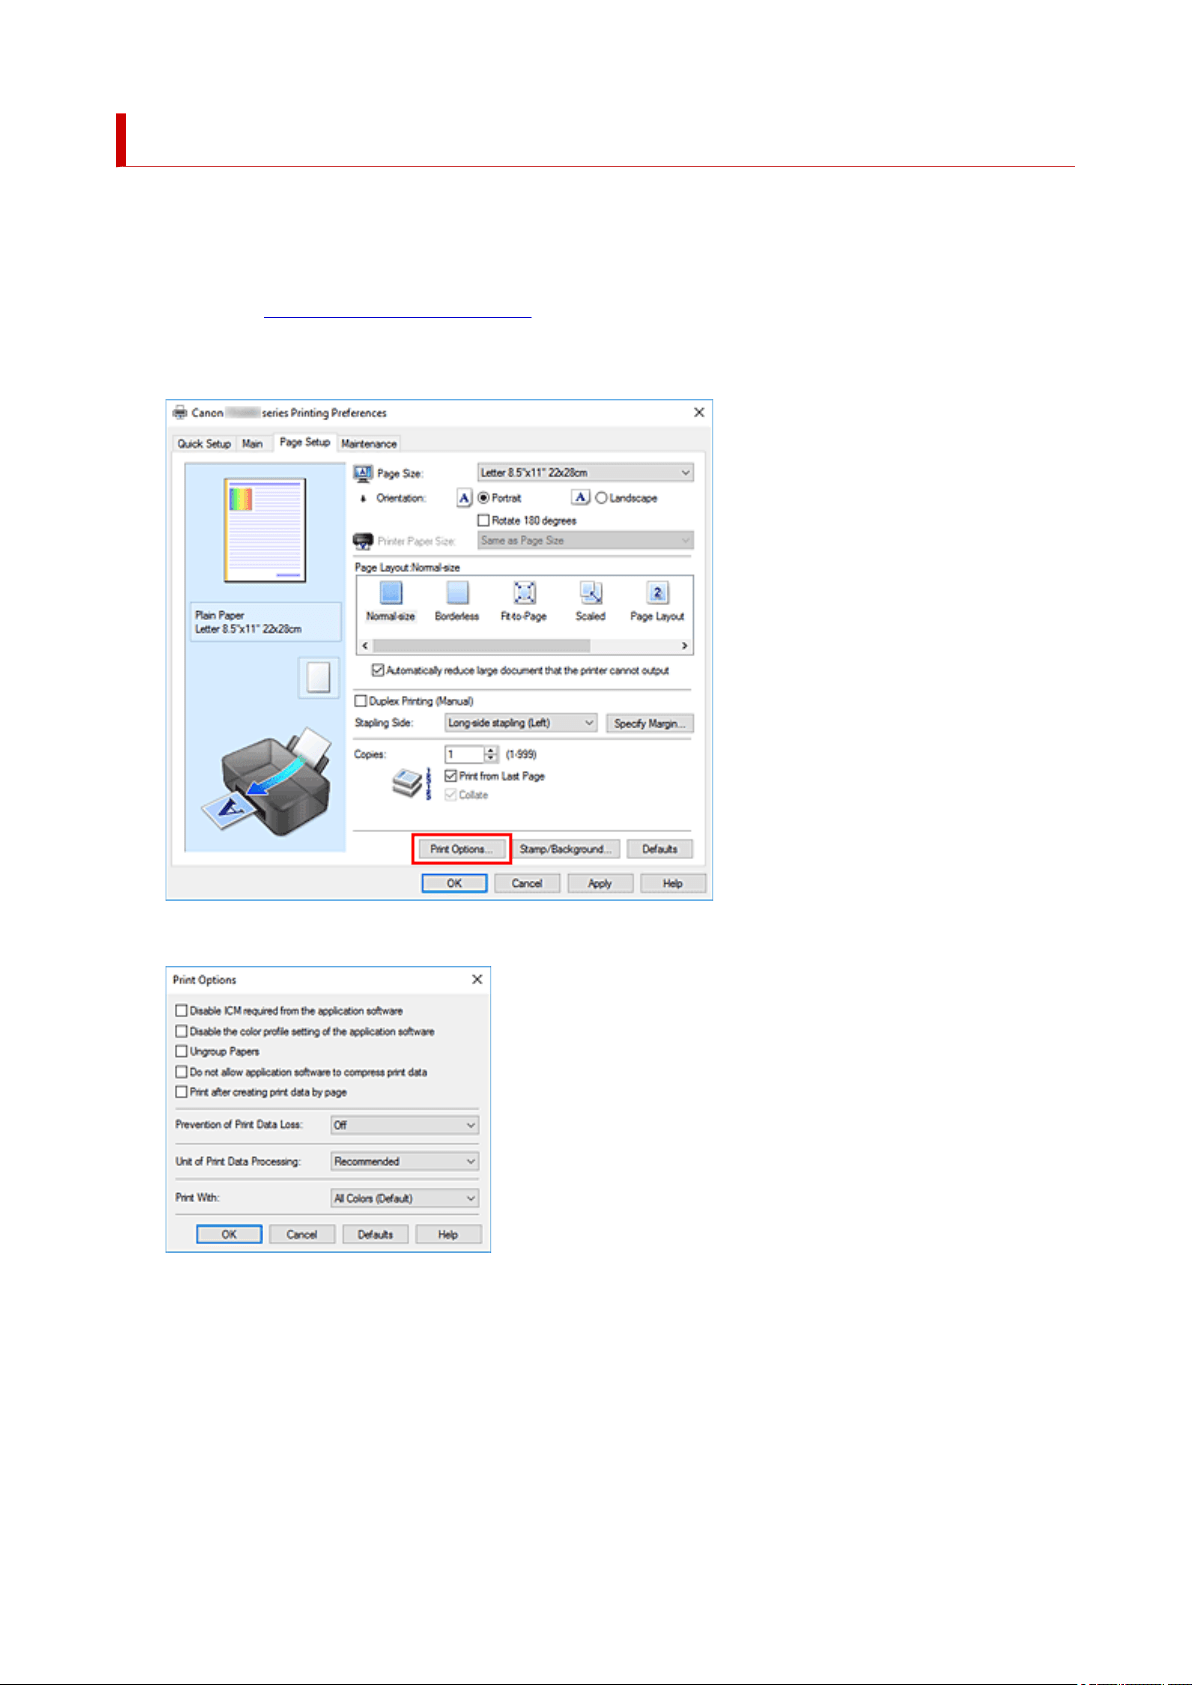Click the Print Options button

(461, 849)
